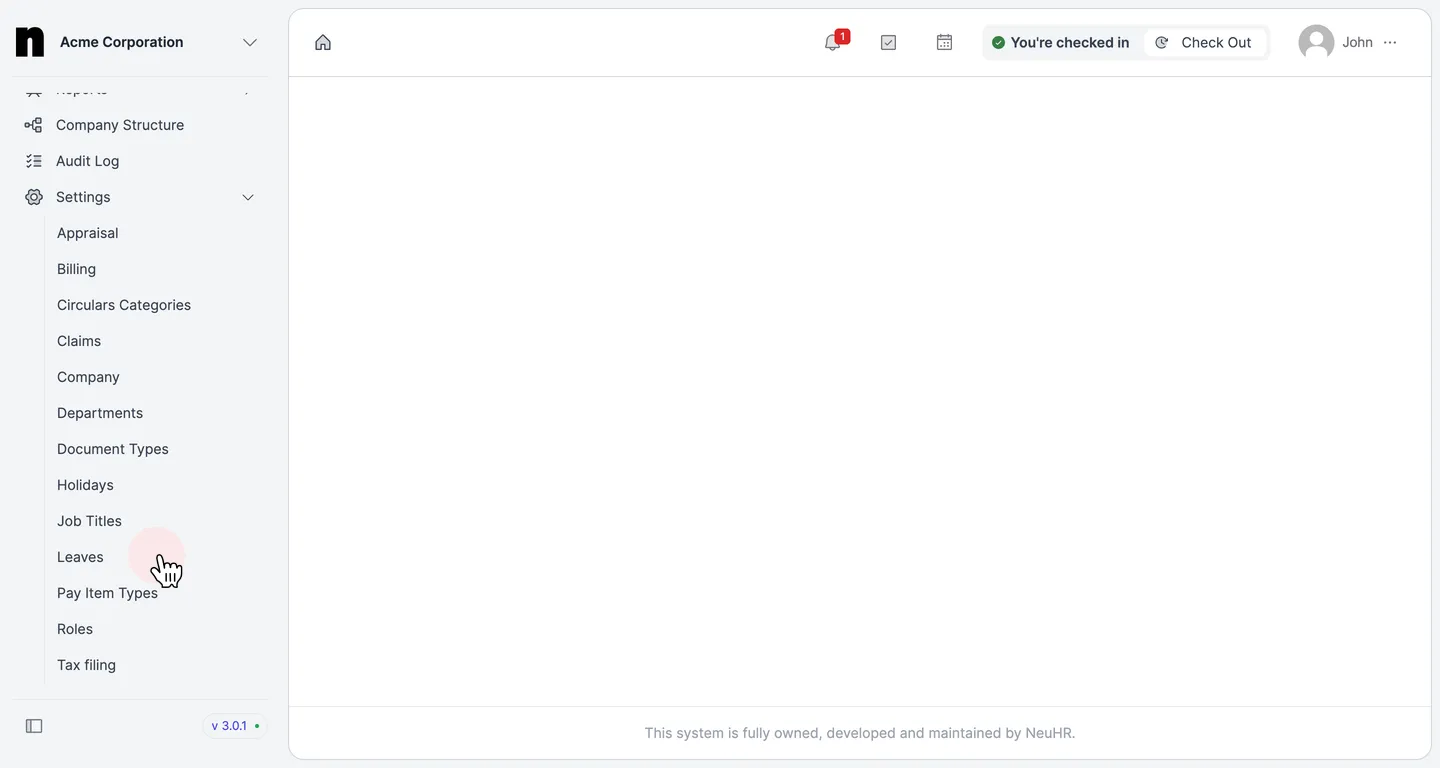
Task: Open Company settings page
Action: [x=88, y=377]
